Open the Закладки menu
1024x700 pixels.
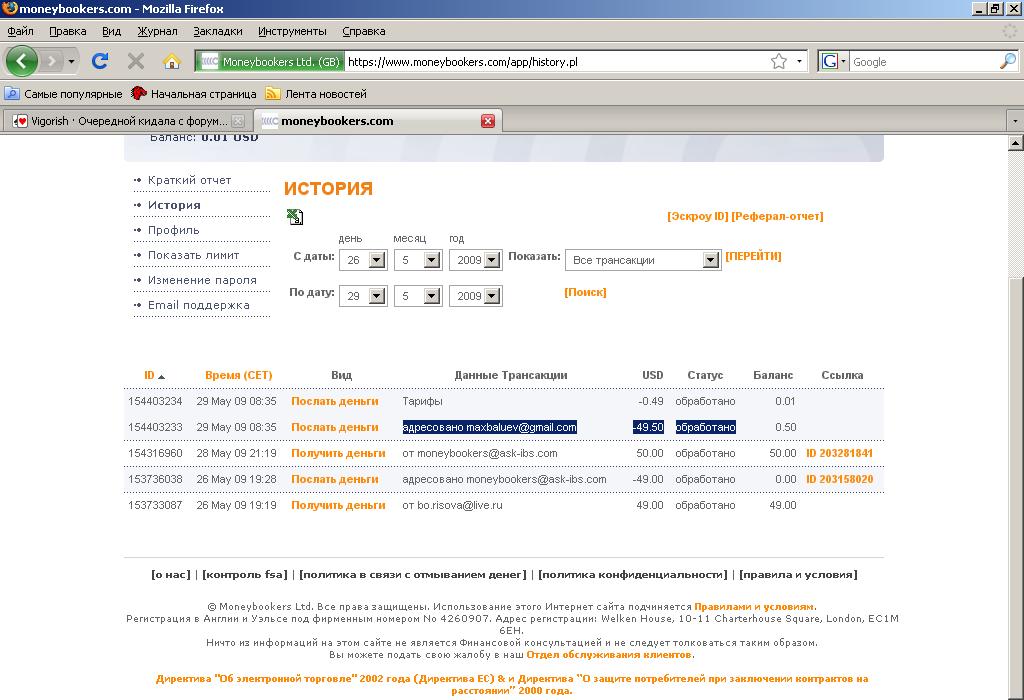(x=217, y=31)
